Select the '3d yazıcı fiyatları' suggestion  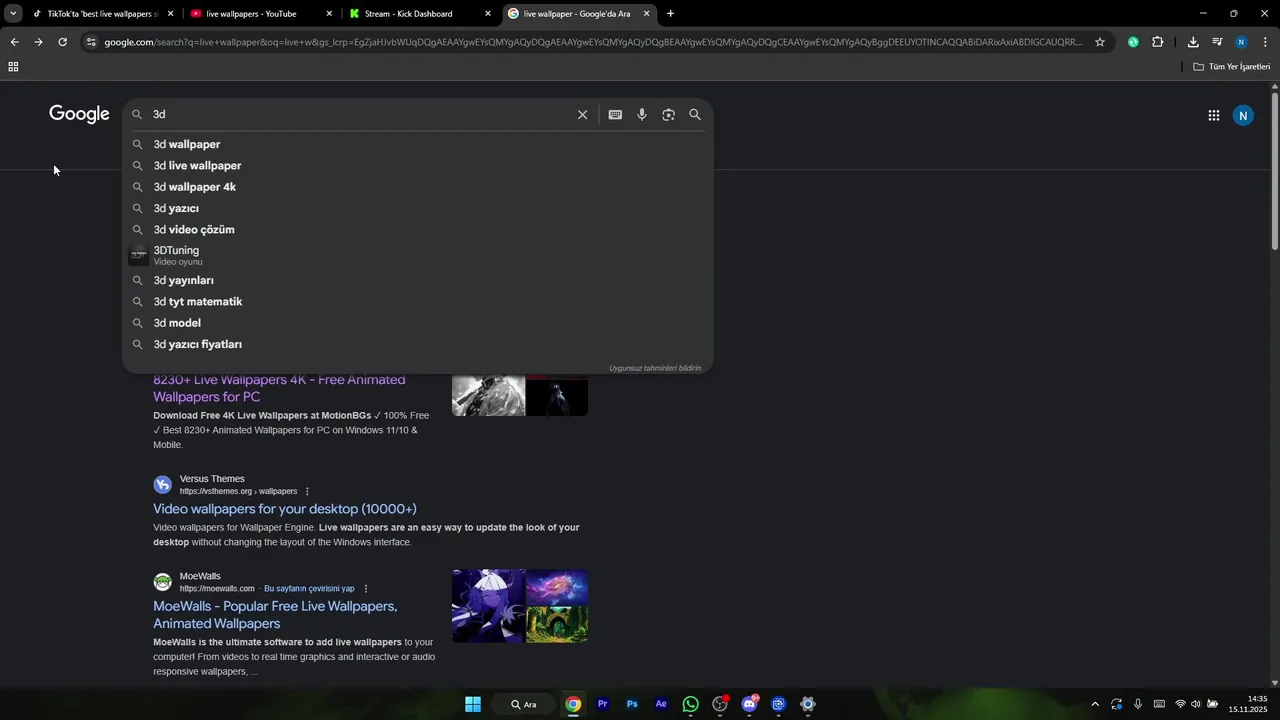(x=418, y=345)
